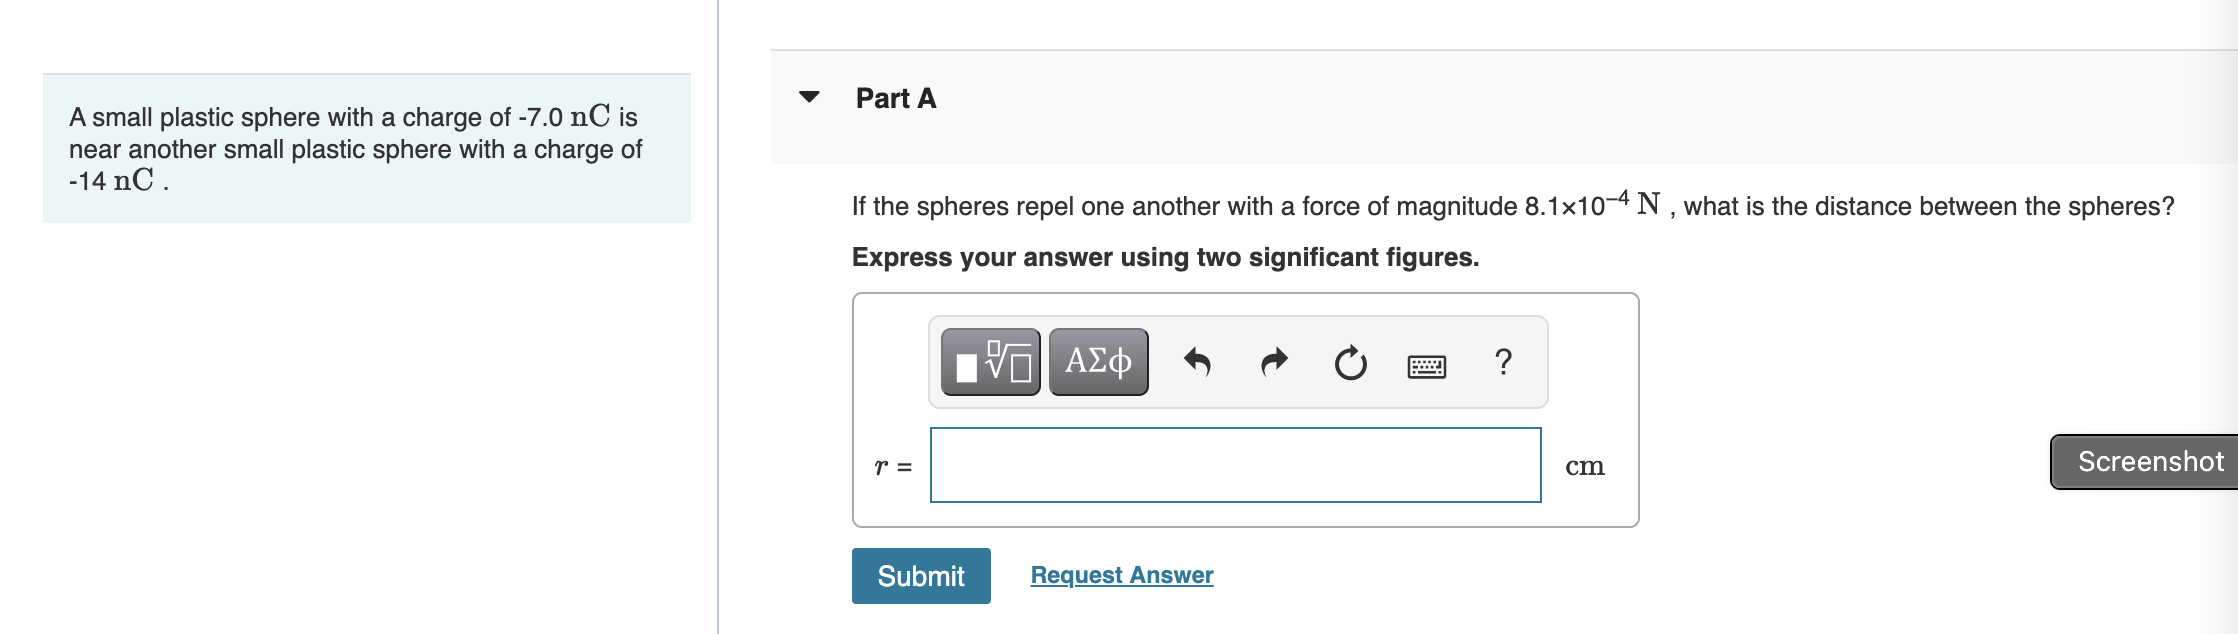Click the r = variable label
The image size is (2238, 634).
pyautogui.click(x=893, y=466)
